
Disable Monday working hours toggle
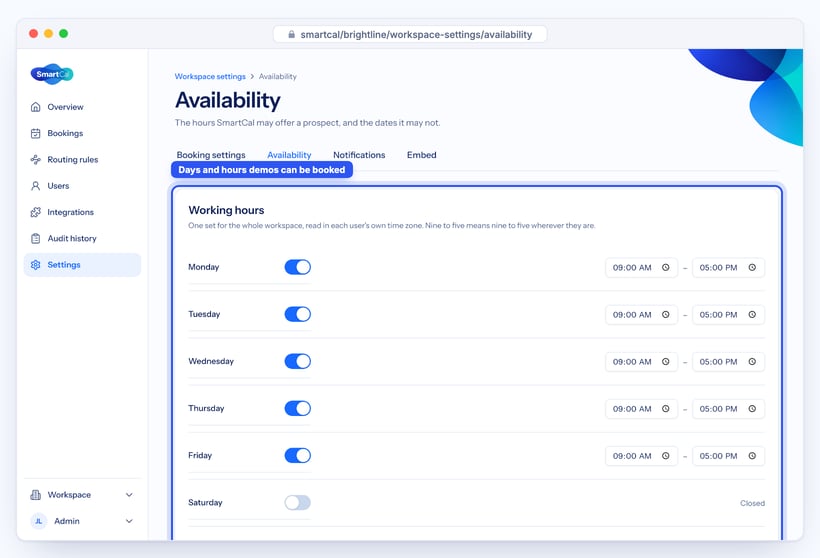[x=298, y=267]
